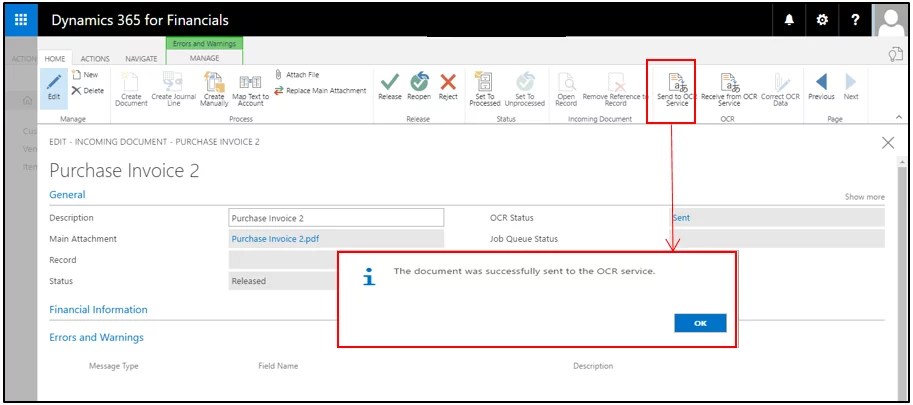Switch to the MANAGE tab
This screenshot has width=913, height=405.
tap(204, 58)
